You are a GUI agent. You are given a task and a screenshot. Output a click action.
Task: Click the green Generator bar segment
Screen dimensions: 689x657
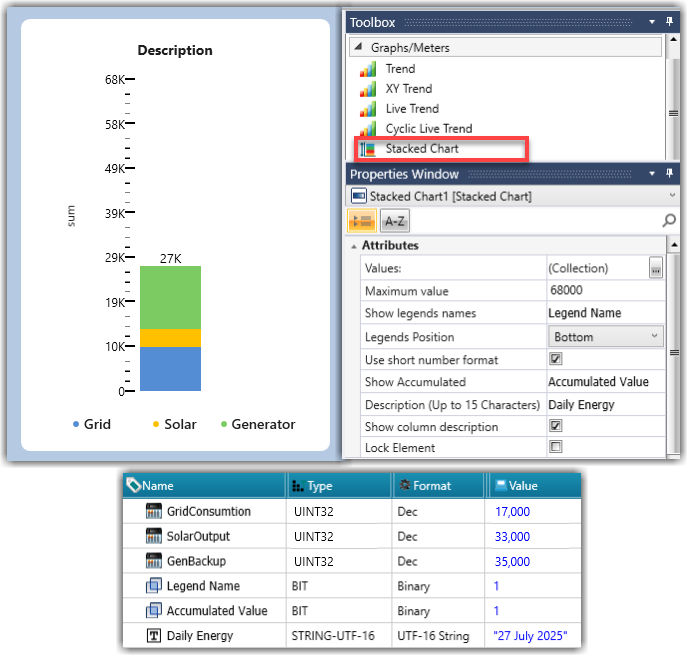point(170,297)
